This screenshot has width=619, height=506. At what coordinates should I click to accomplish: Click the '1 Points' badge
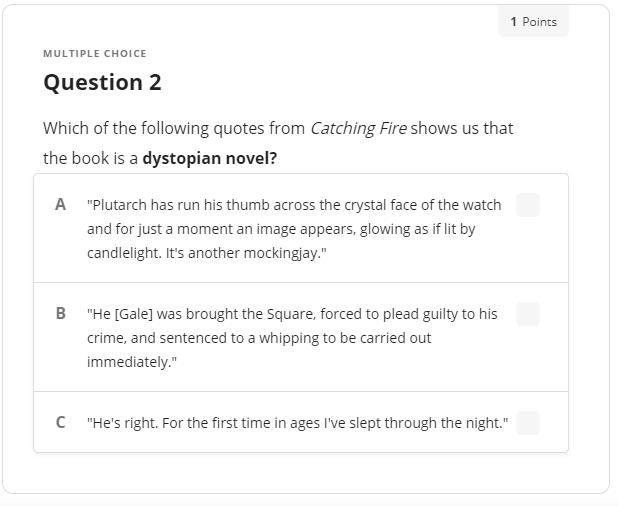[533, 22]
